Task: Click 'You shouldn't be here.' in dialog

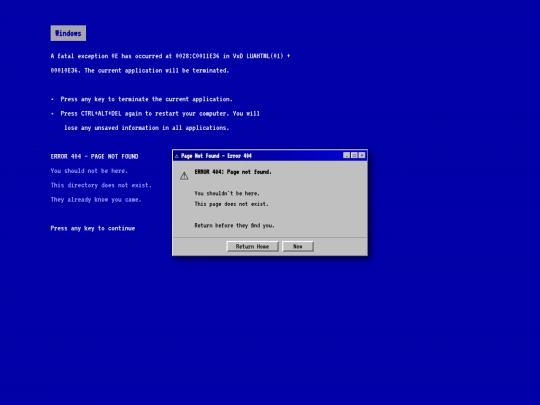Action: coord(227,193)
